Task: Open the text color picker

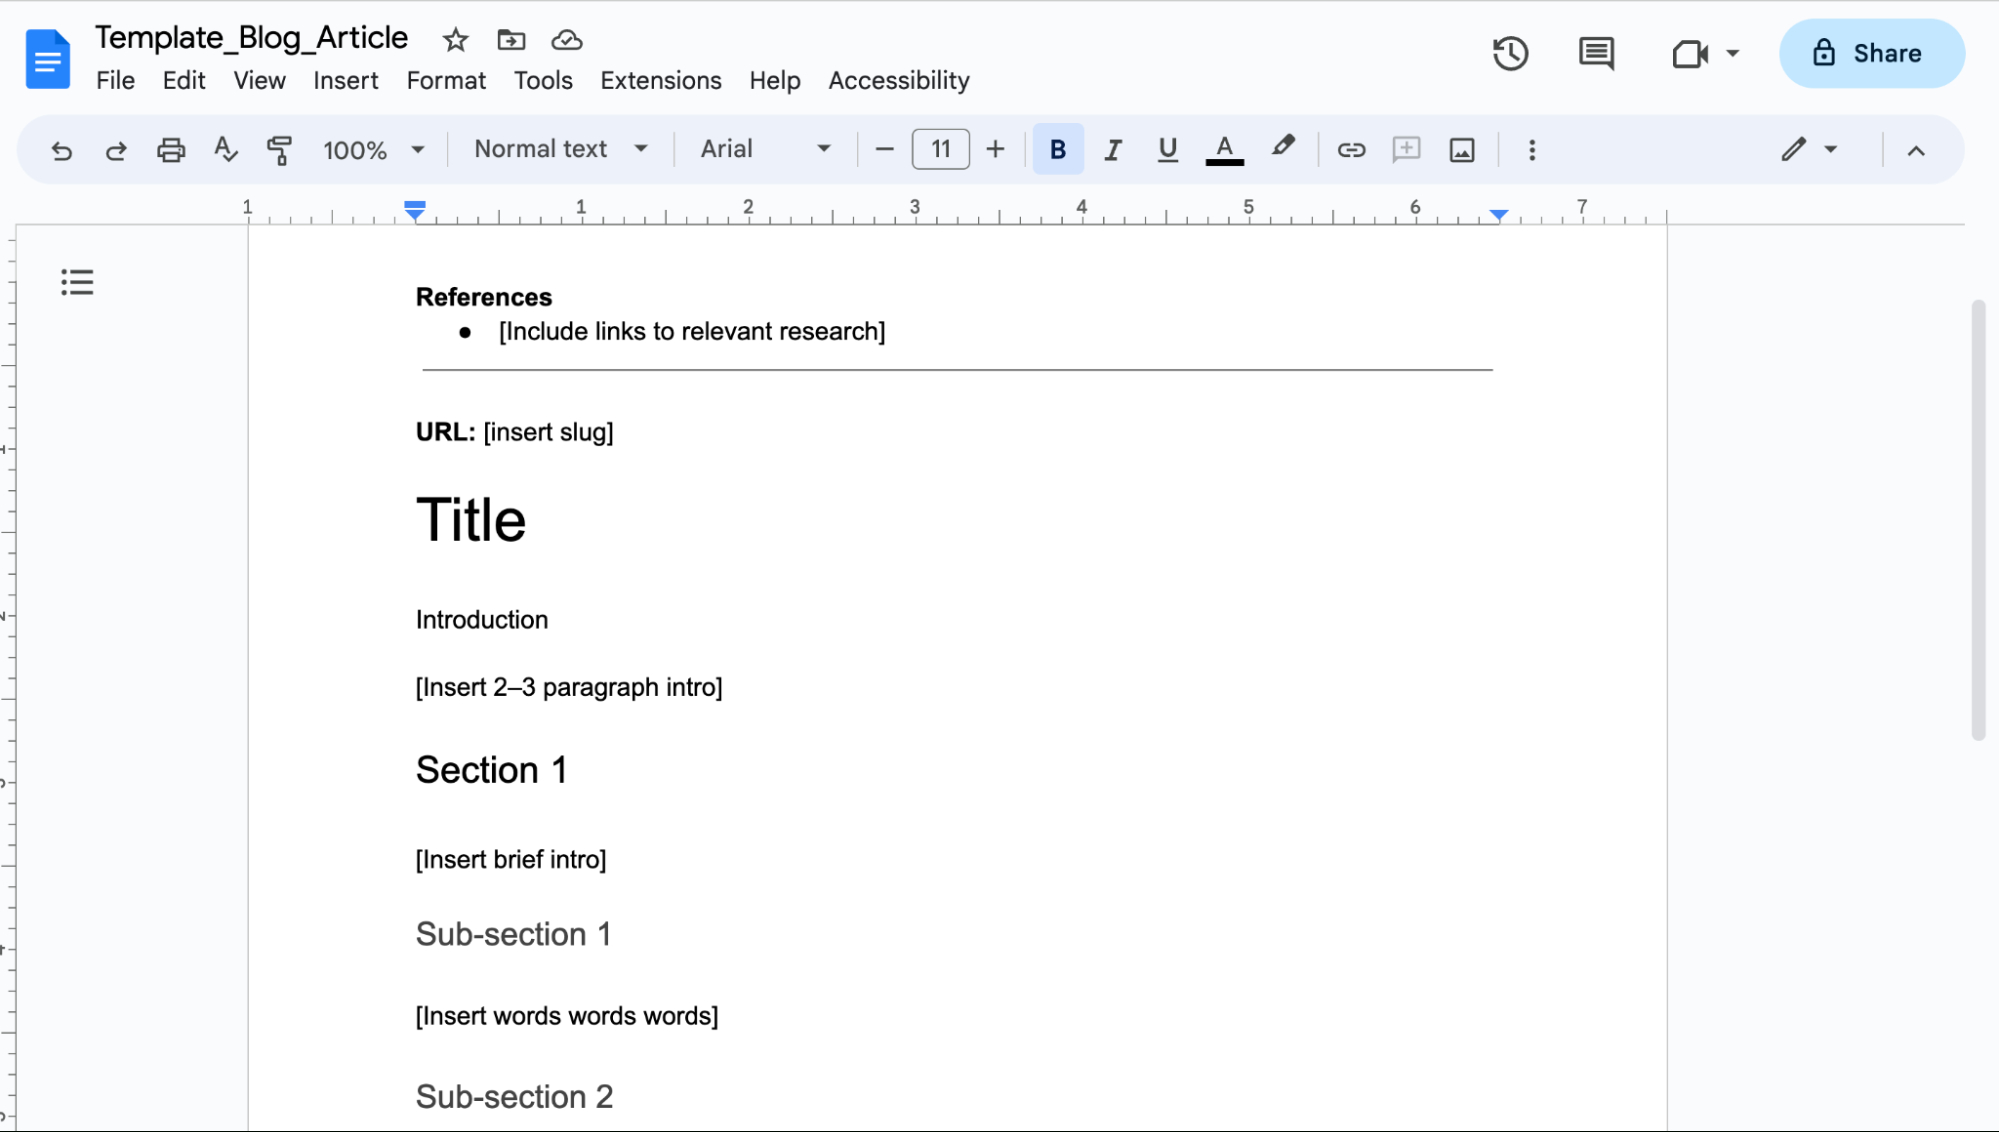Action: (1223, 149)
